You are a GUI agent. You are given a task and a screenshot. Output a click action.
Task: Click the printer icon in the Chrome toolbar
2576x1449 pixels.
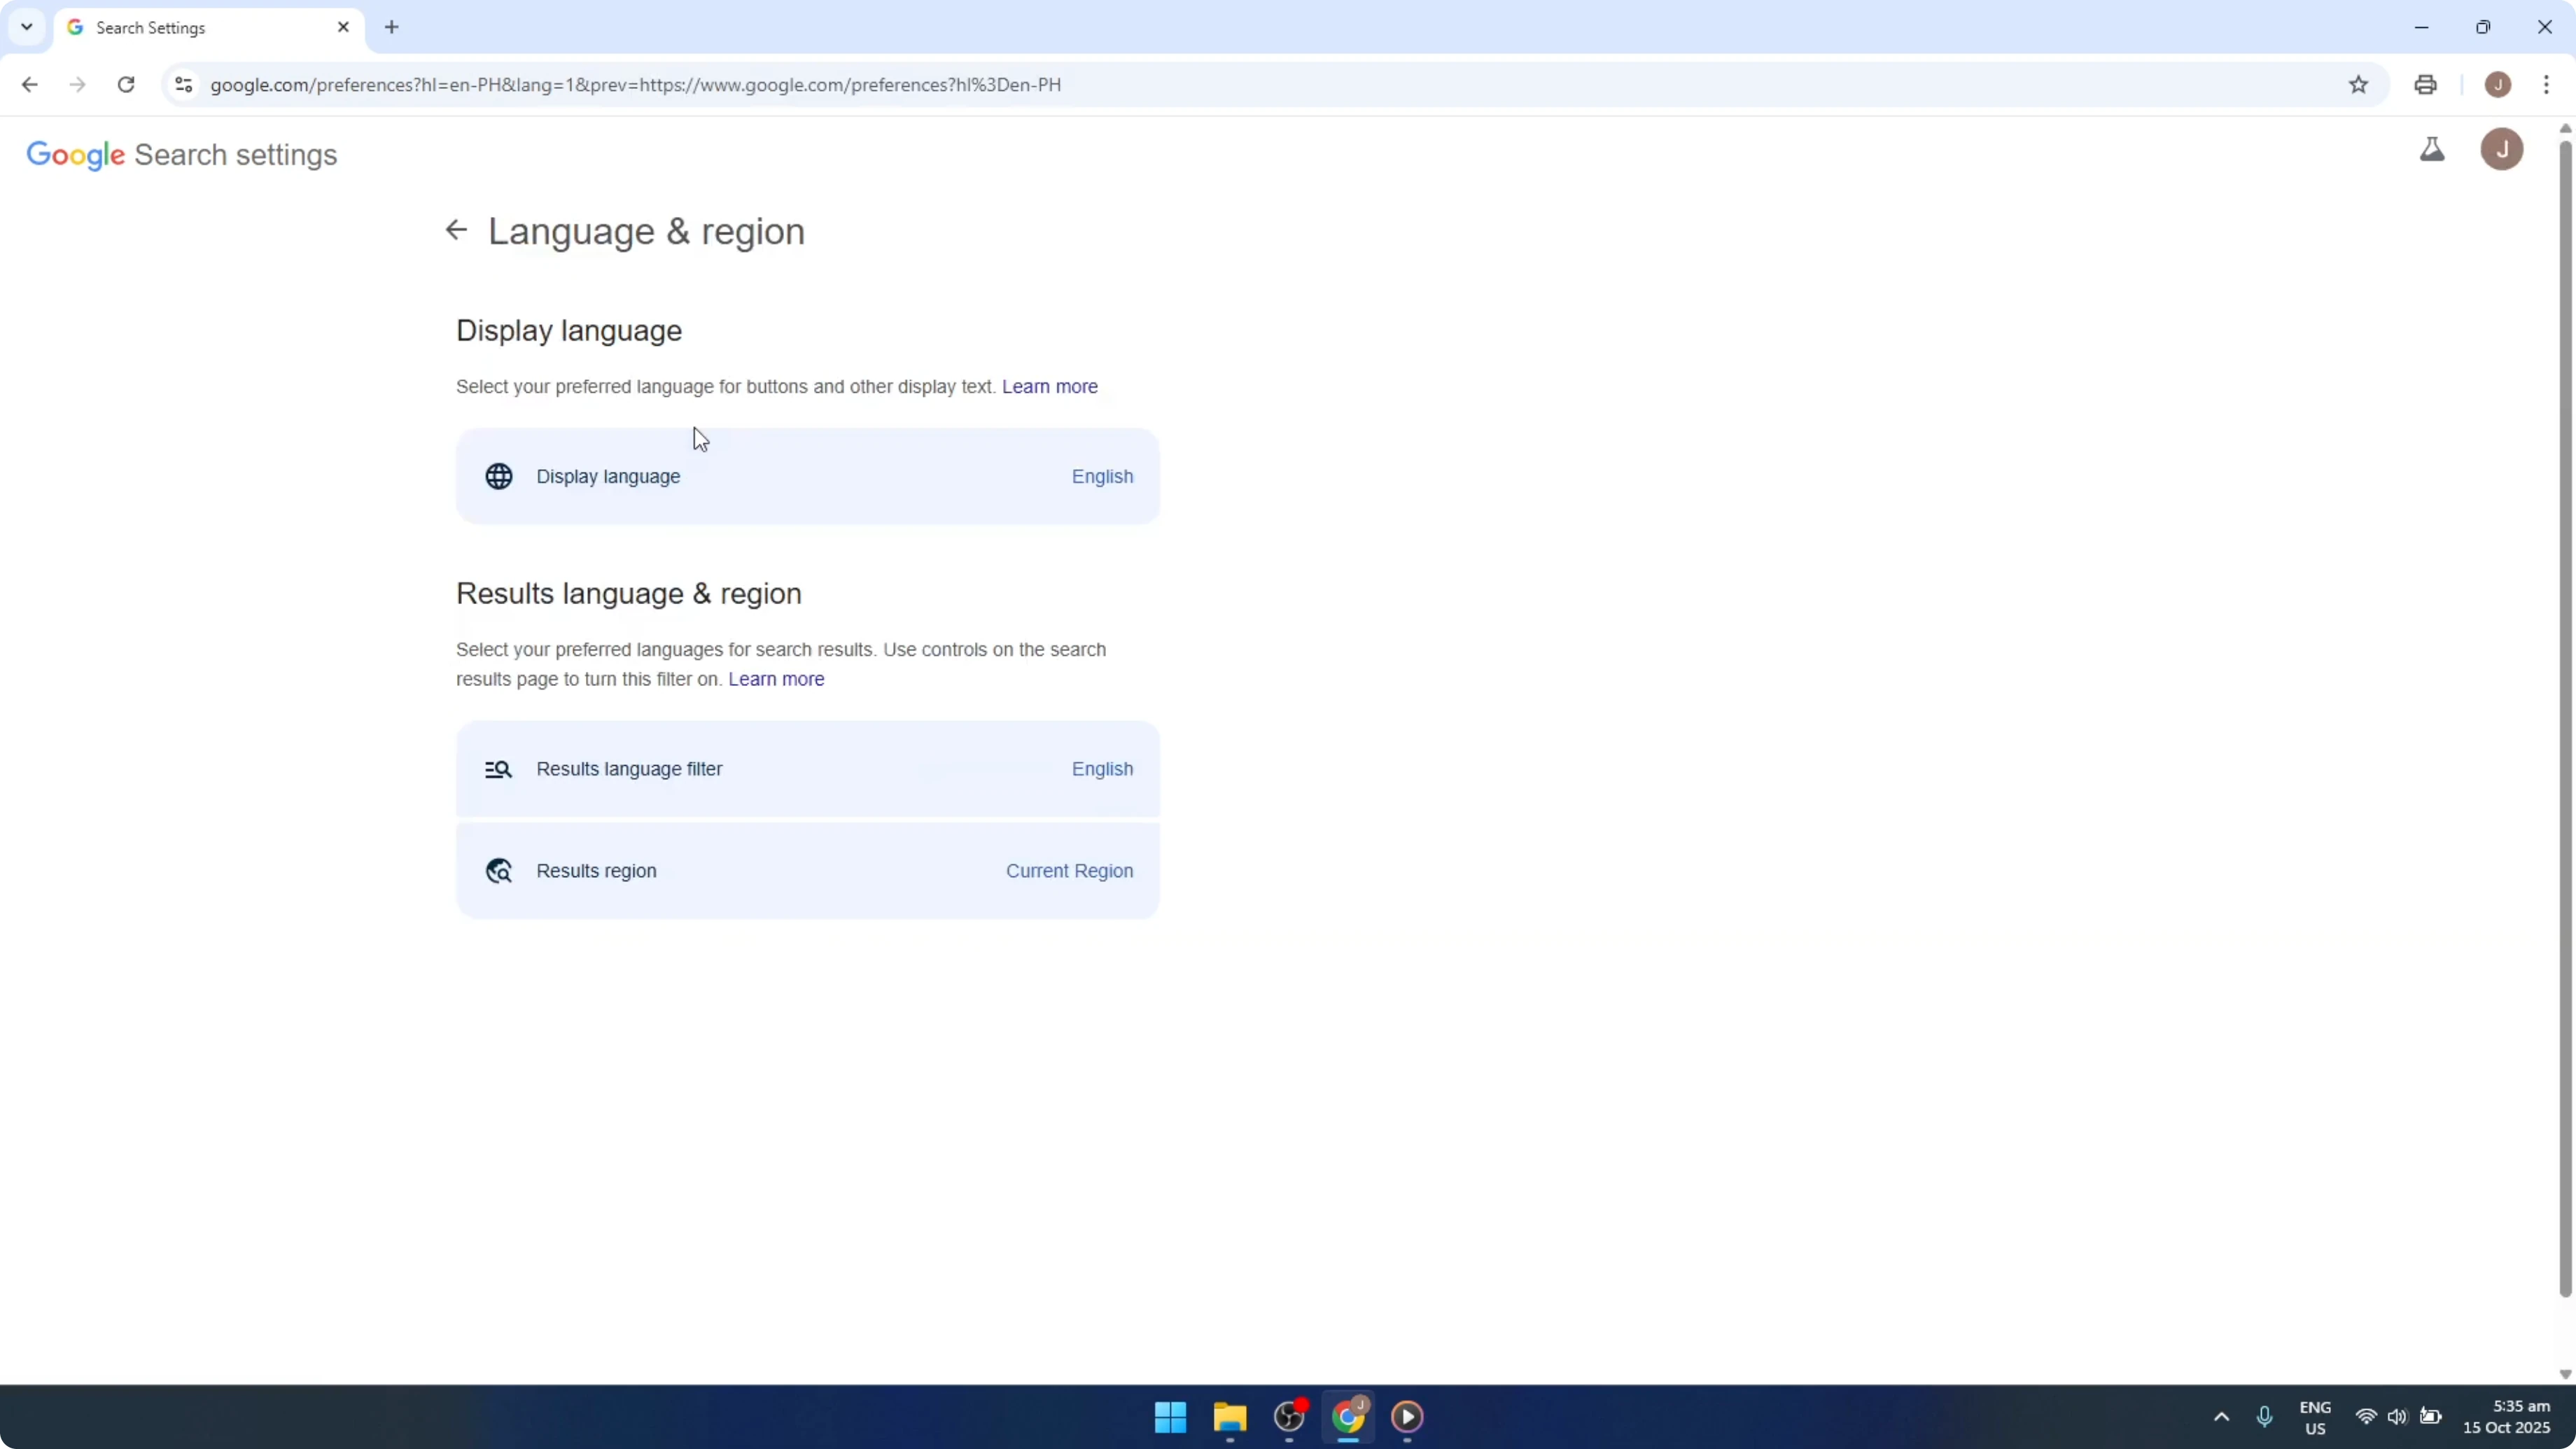2425,85
